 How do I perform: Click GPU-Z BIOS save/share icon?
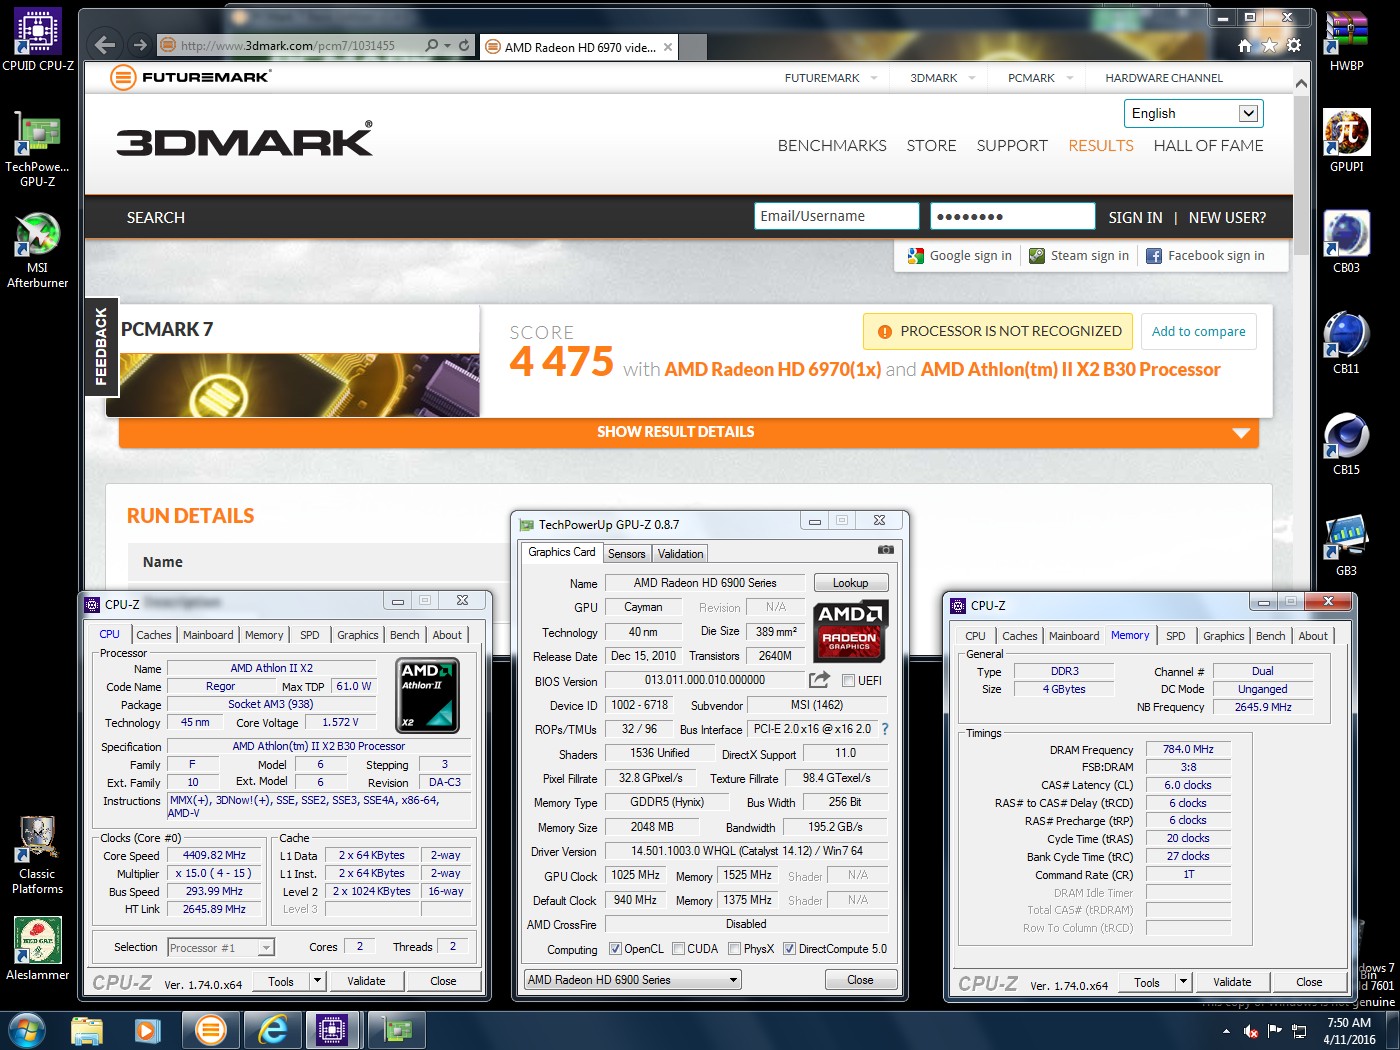tap(819, 680)
